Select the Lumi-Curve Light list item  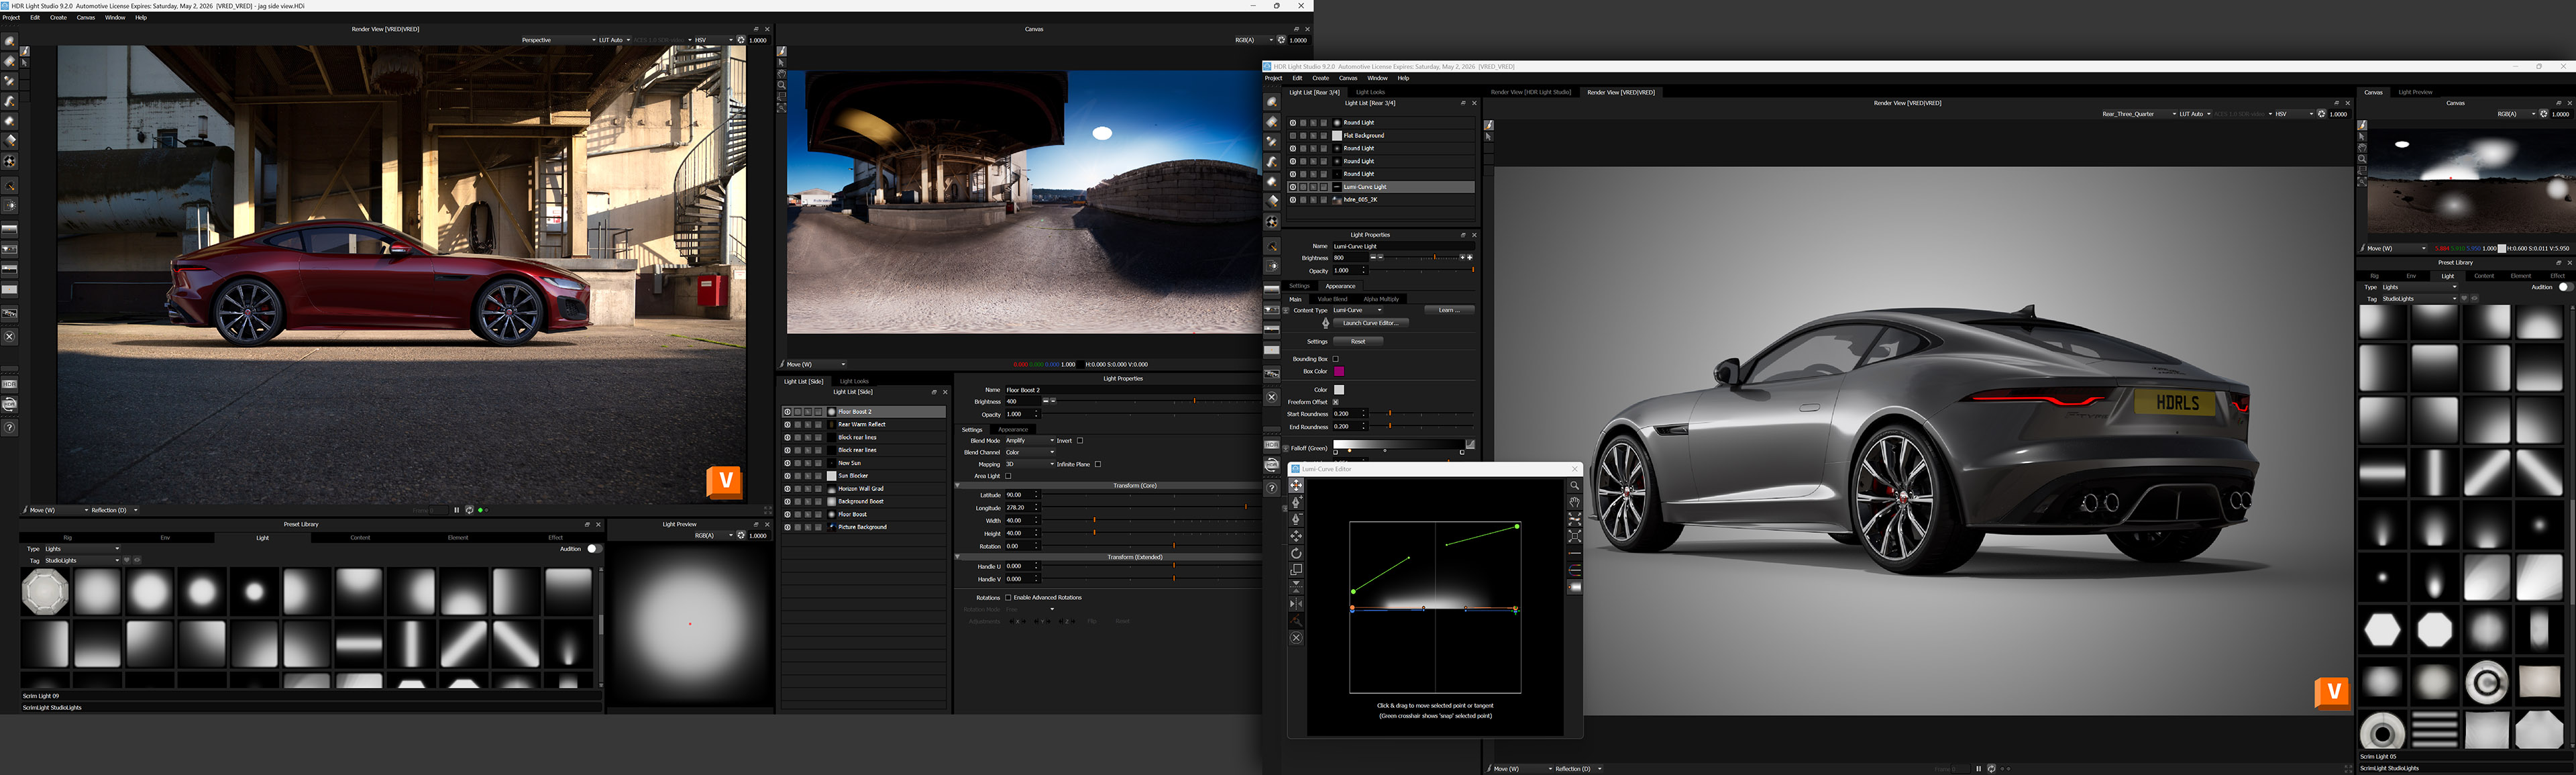(1366, 187)
